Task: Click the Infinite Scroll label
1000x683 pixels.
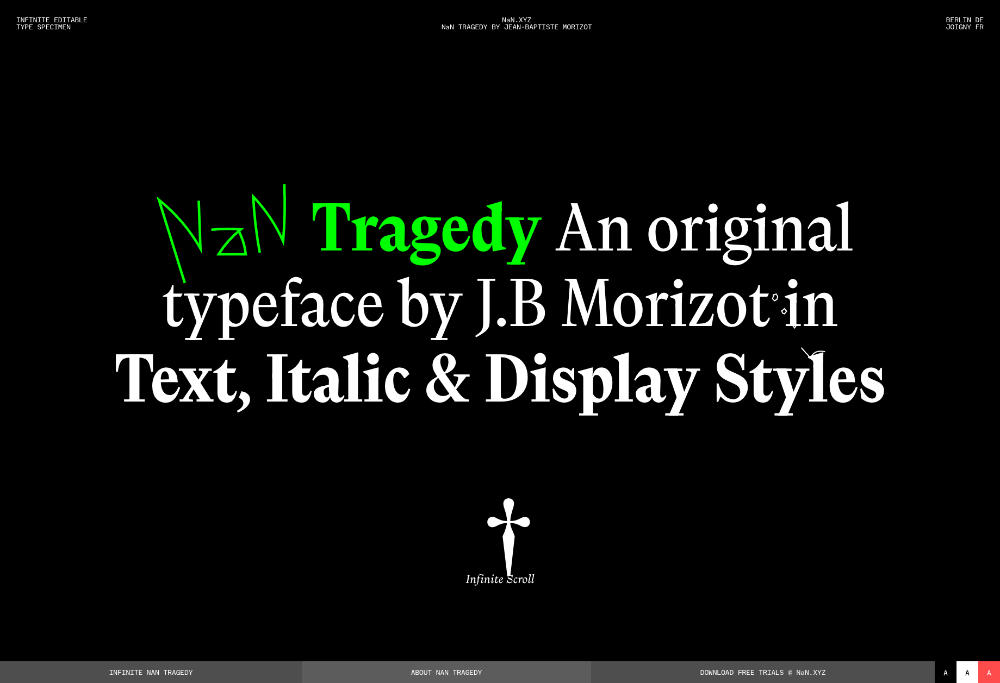Action: [500, 579]
